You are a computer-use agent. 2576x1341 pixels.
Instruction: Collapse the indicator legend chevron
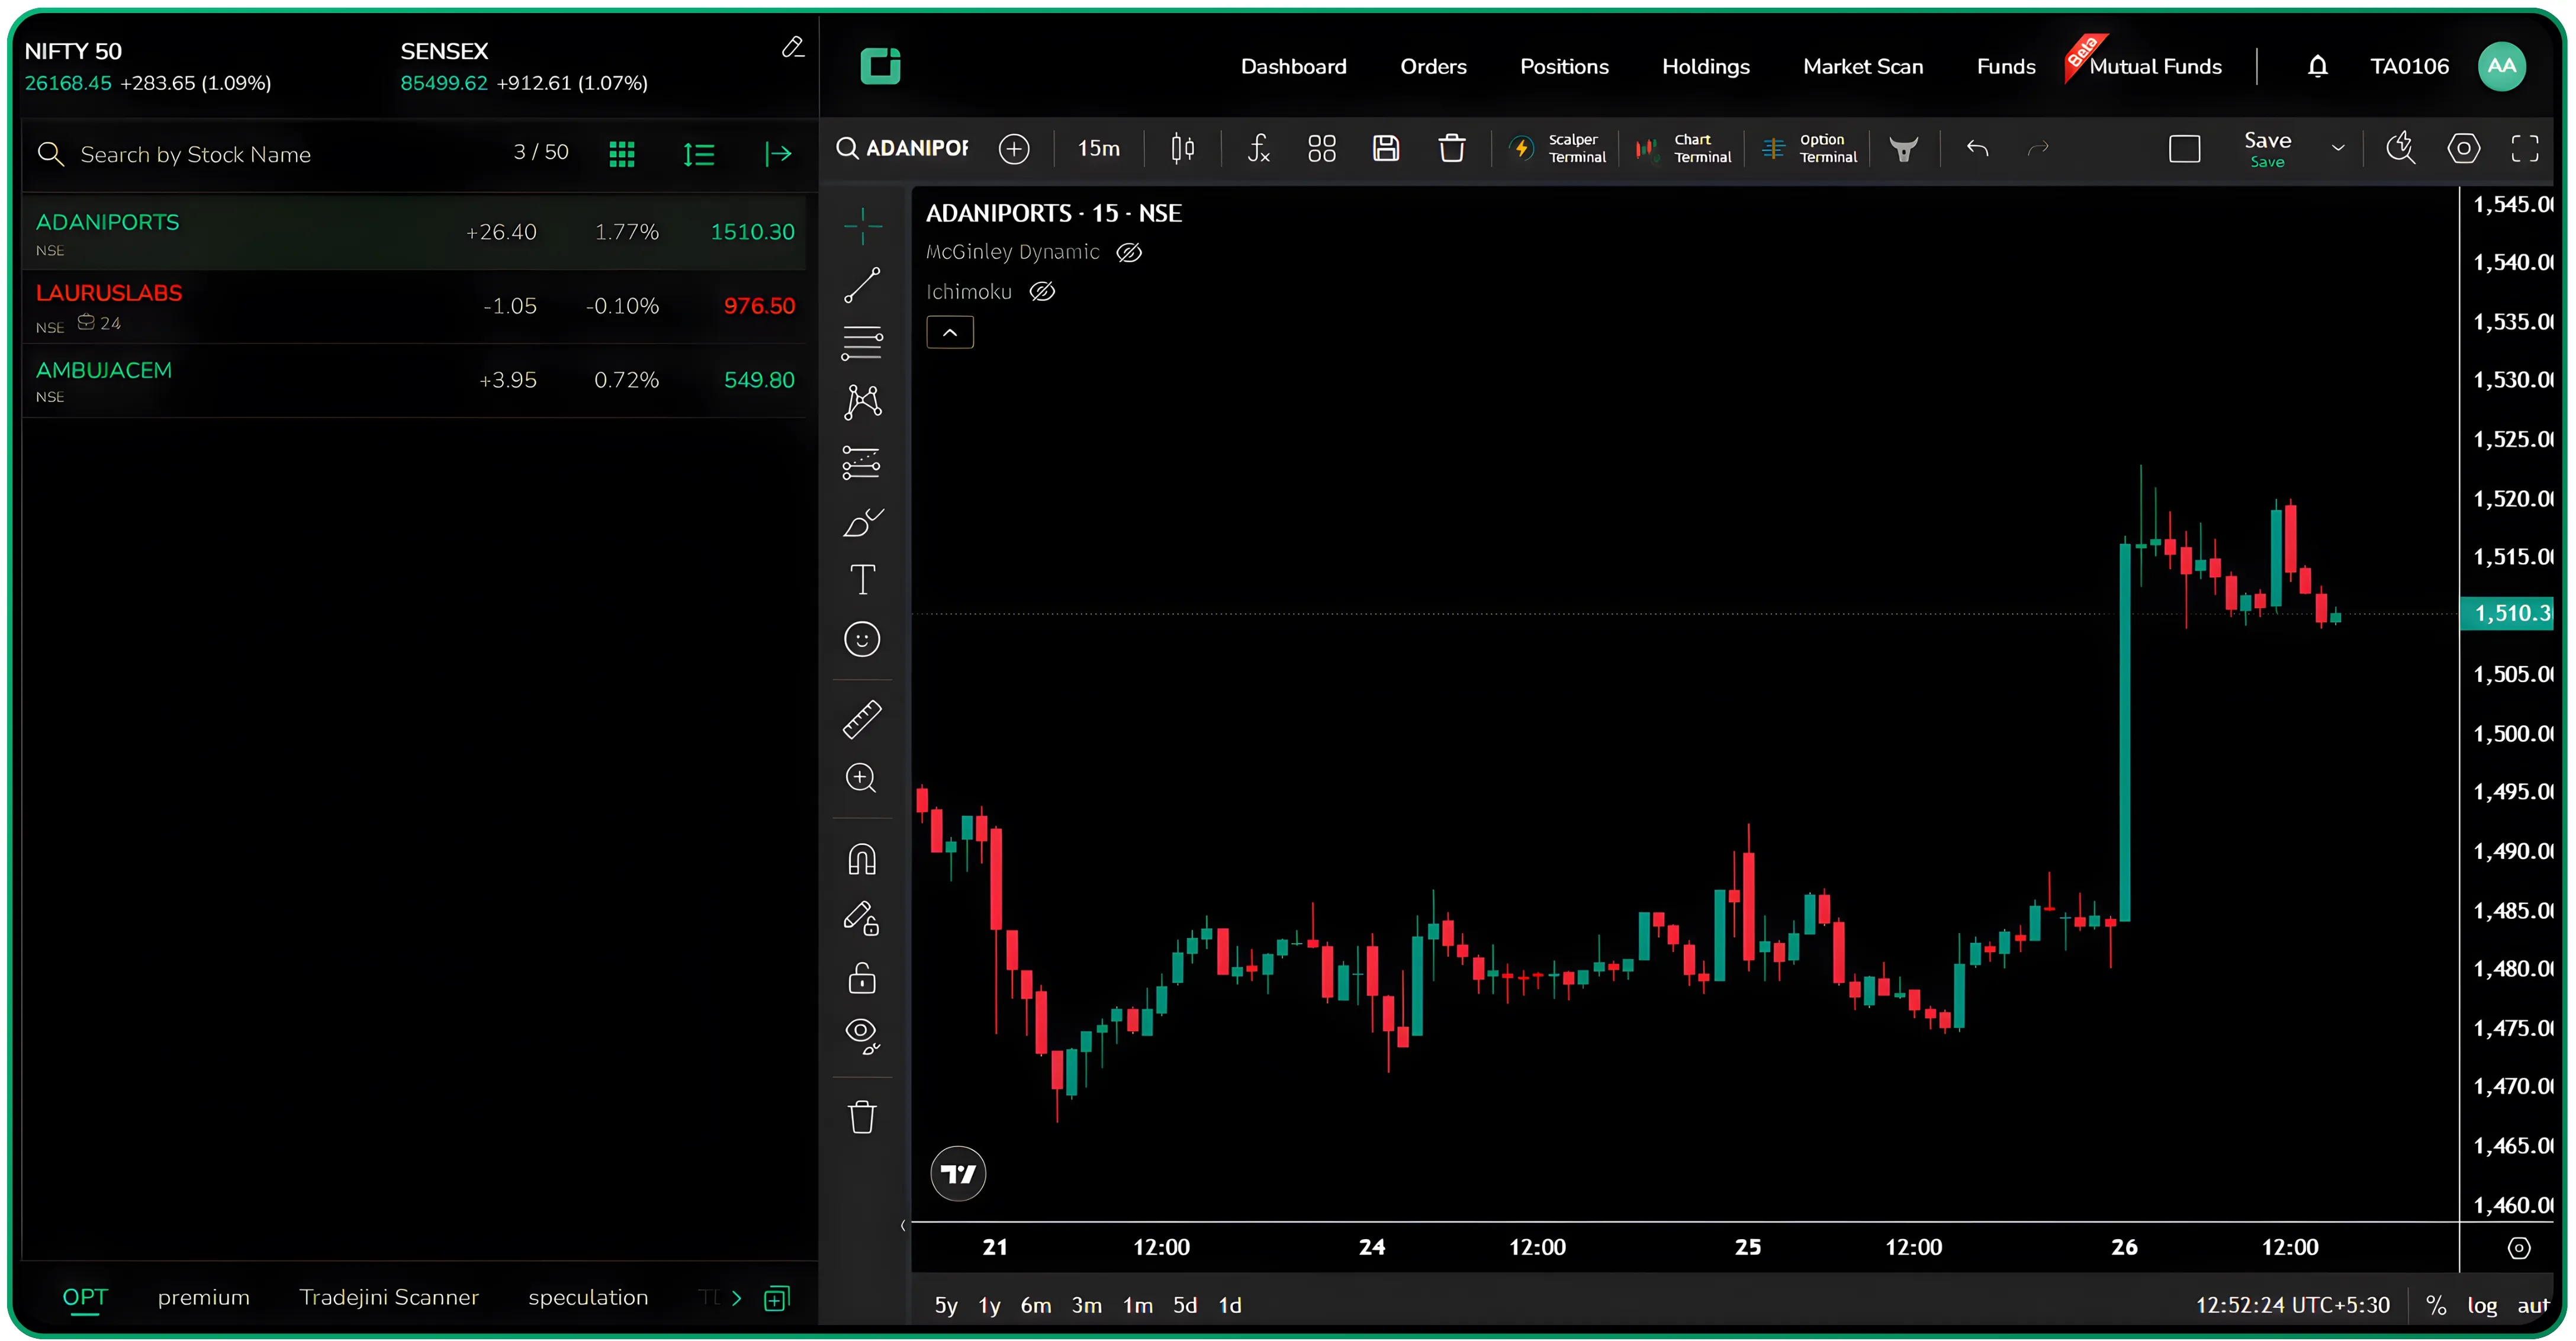point(949,332)
